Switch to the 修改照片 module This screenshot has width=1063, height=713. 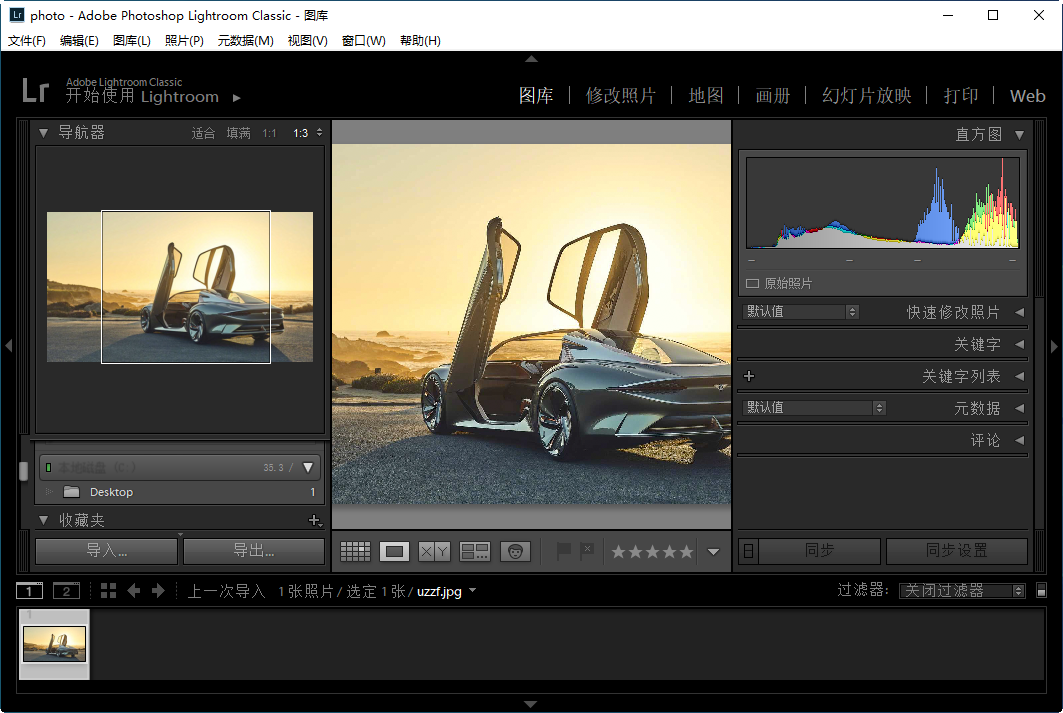621,95
